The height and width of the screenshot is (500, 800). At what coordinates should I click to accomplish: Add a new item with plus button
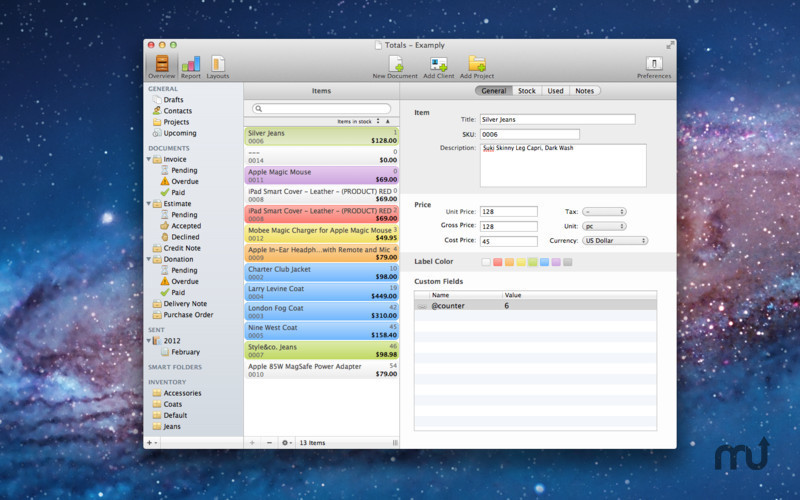click(x=252, y=443)
